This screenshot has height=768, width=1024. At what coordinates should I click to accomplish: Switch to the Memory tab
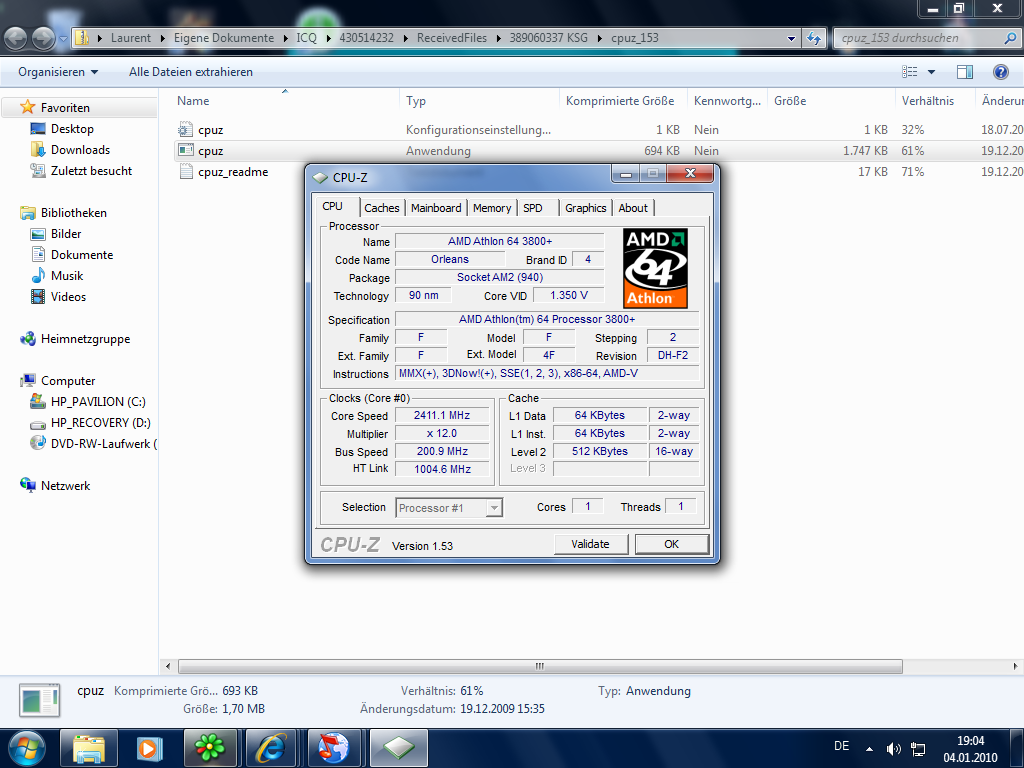click(492, 208)
